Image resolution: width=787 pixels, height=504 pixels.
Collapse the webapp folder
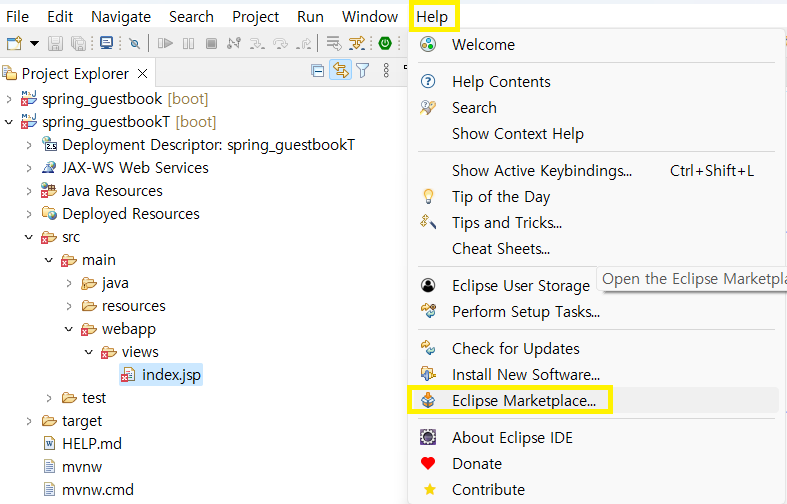coord(69,329)
